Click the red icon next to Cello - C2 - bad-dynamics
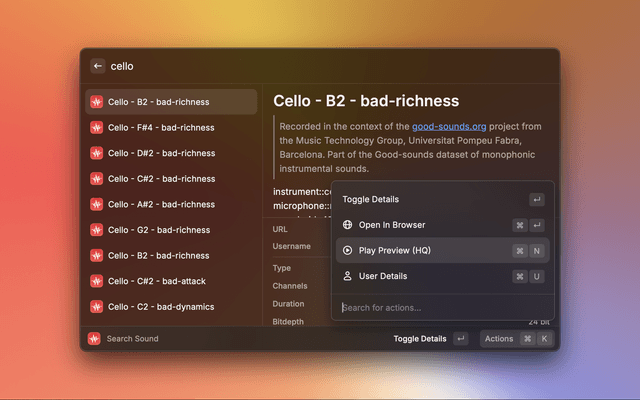This screenshot has height=400, width=640. pyautogui.click(x=96, y=307)
